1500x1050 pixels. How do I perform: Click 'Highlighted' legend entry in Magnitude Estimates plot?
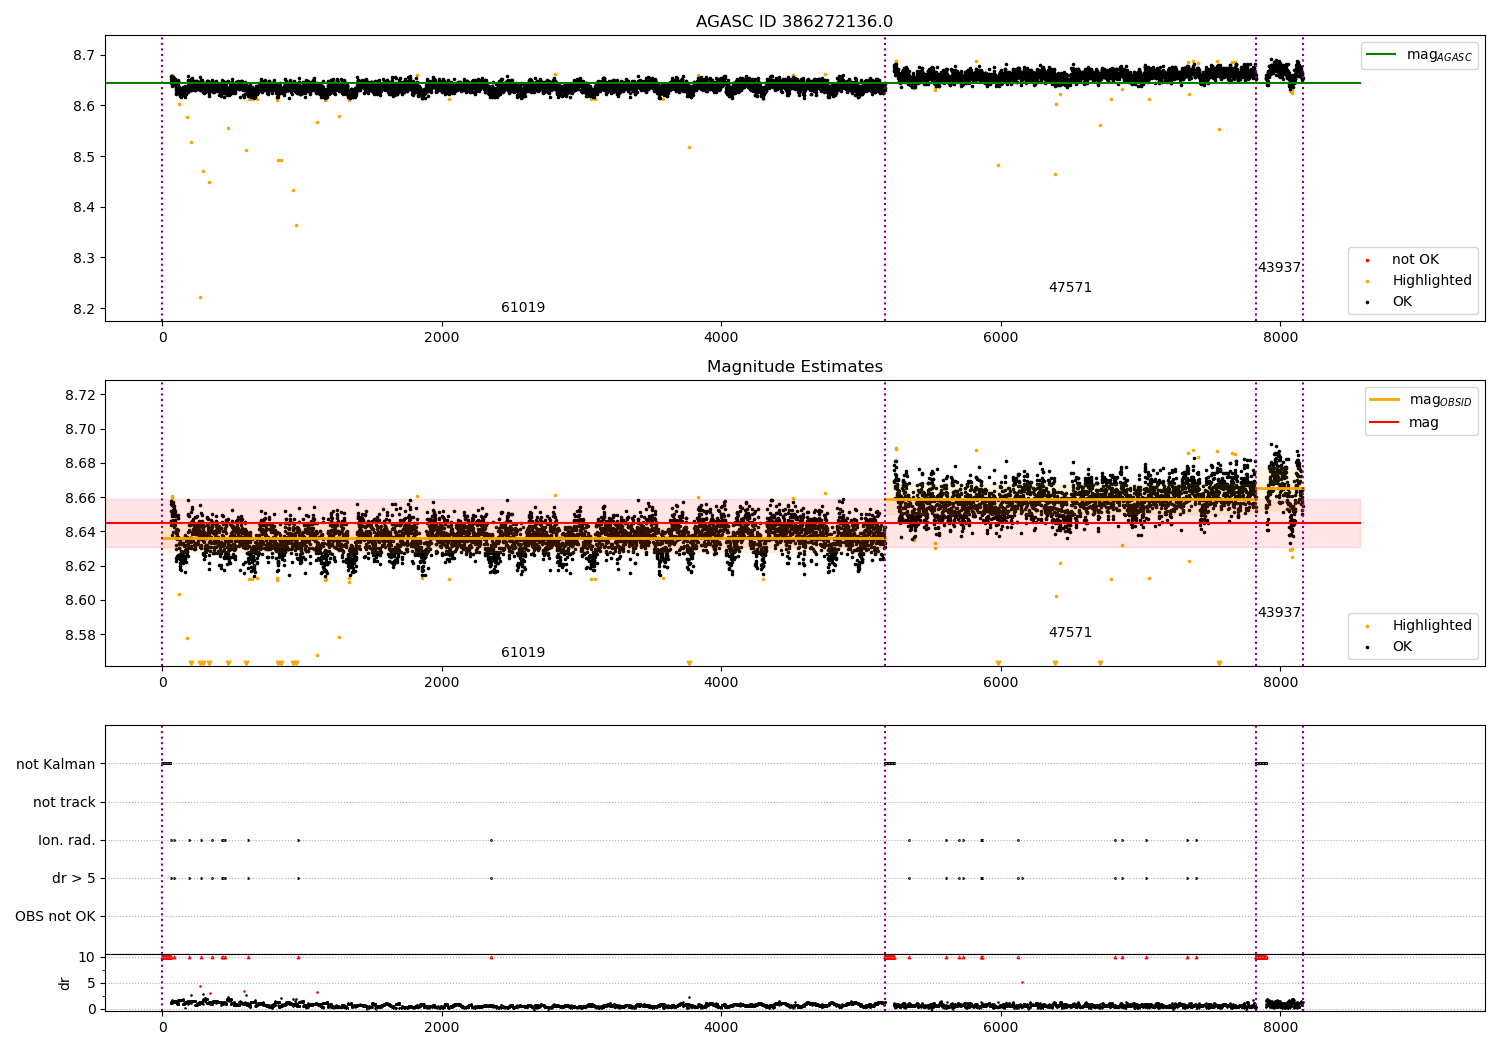coord(1432,626)
